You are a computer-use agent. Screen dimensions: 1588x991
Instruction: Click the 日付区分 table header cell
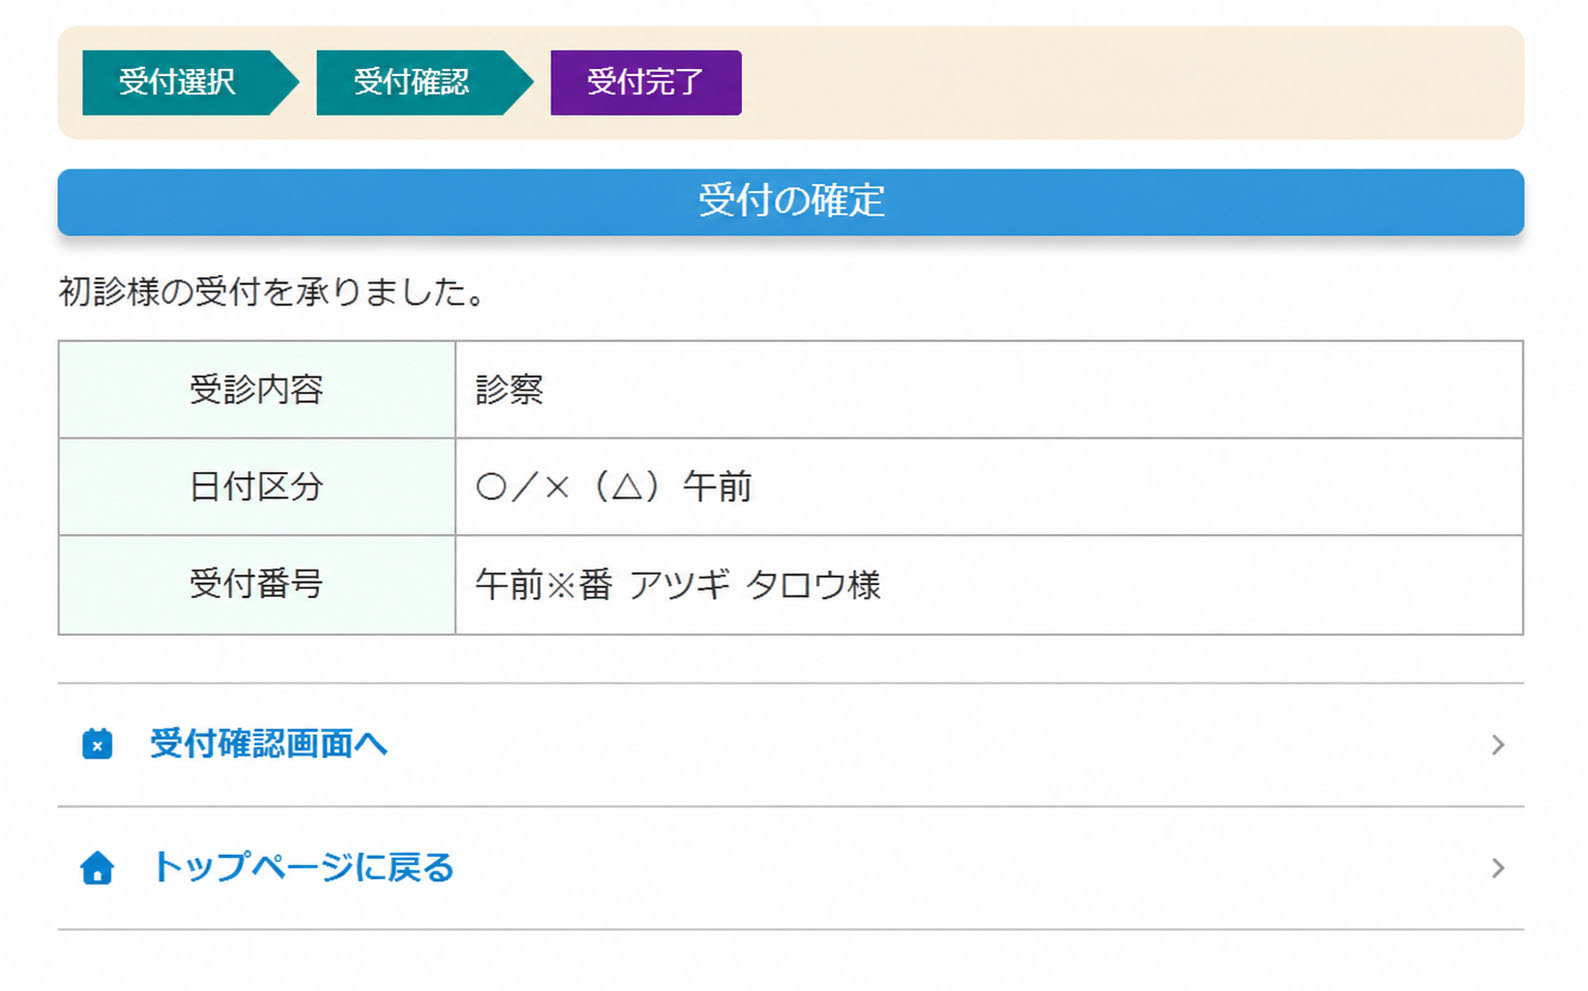click(x=257, y=487)
